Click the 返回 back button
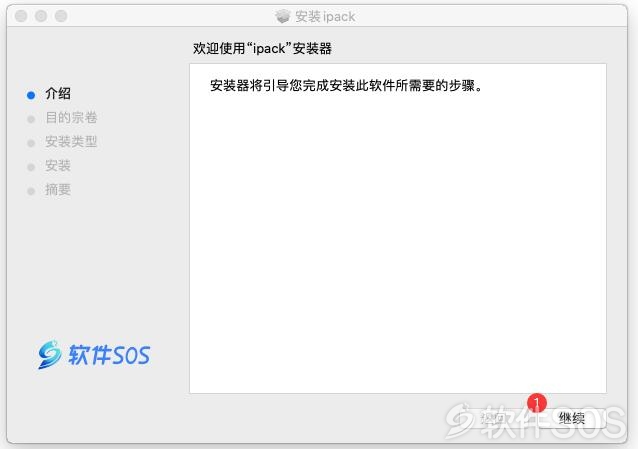The width and height of the screenshot is (638, 449). pos(494,418)
